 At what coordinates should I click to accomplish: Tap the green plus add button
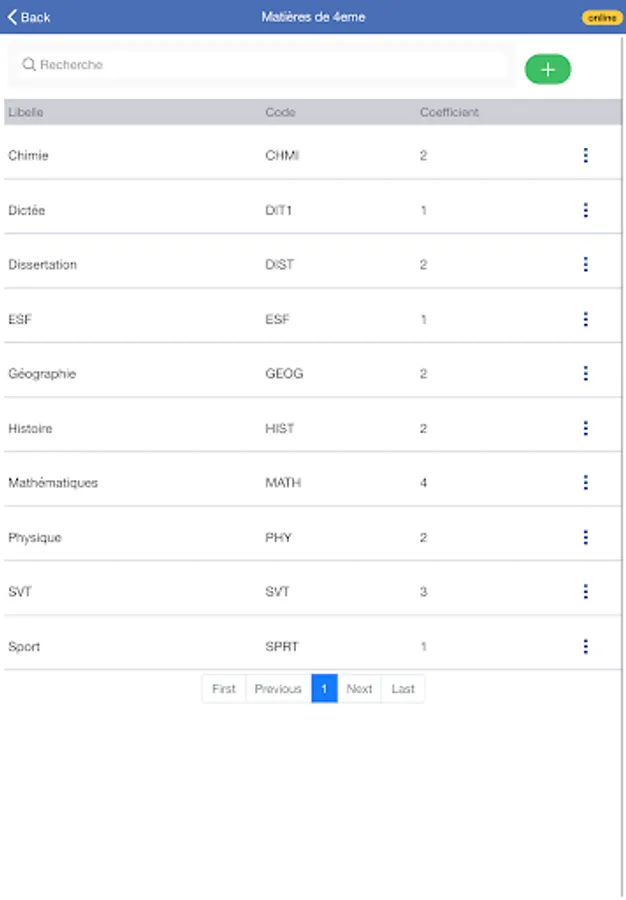click(547, 69)
